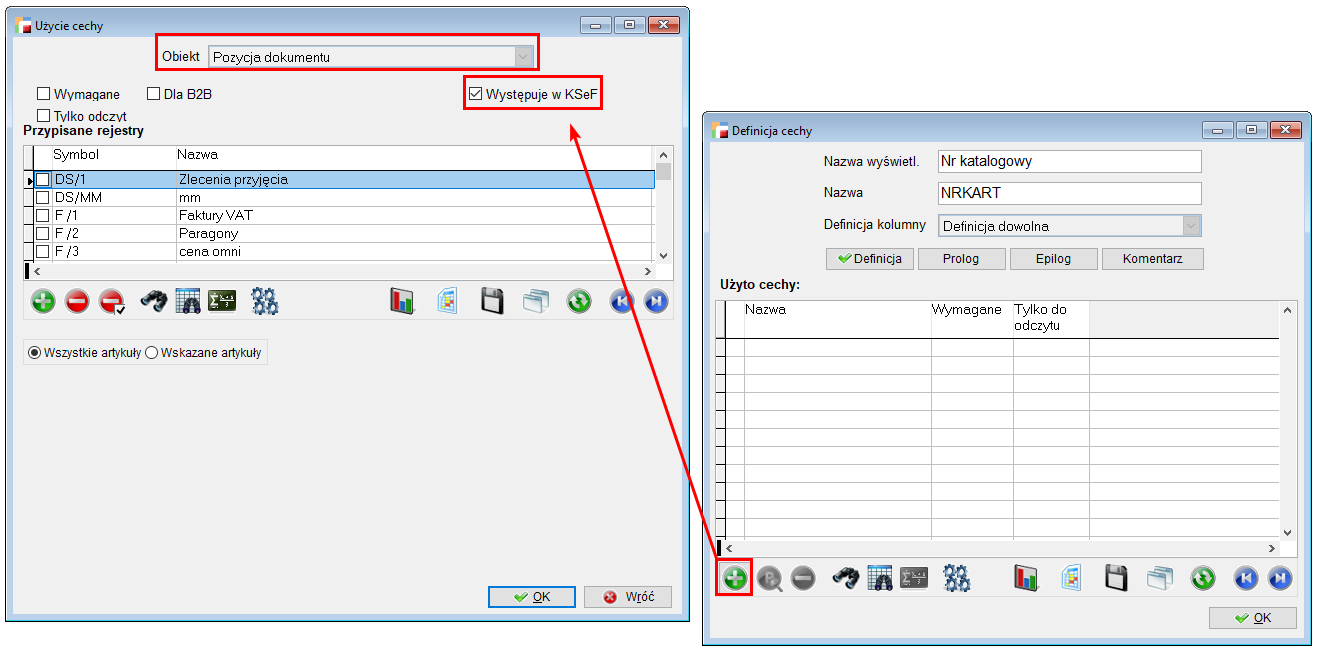Click the green refresh icon in Użycie cechy
This screenshot has width=1317, height=649.
point(579,301)
